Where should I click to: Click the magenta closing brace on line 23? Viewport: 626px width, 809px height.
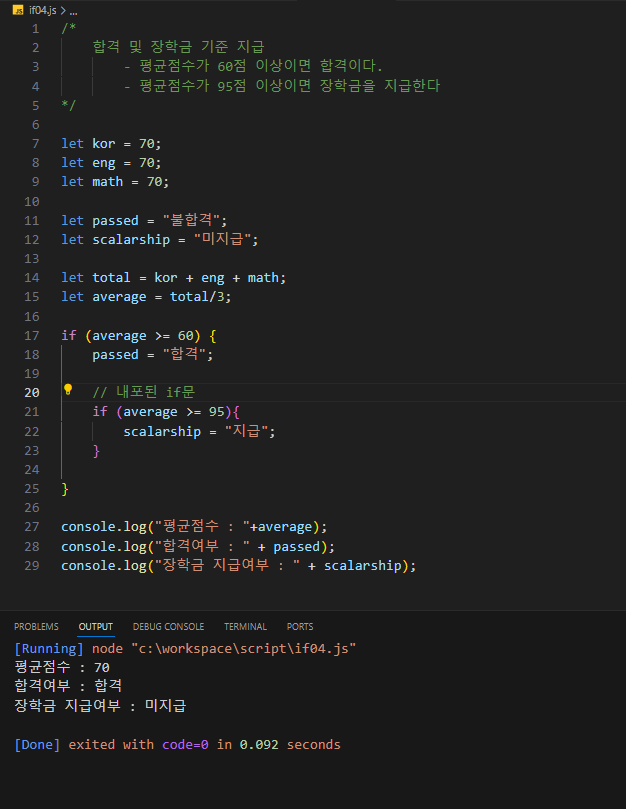96,451
